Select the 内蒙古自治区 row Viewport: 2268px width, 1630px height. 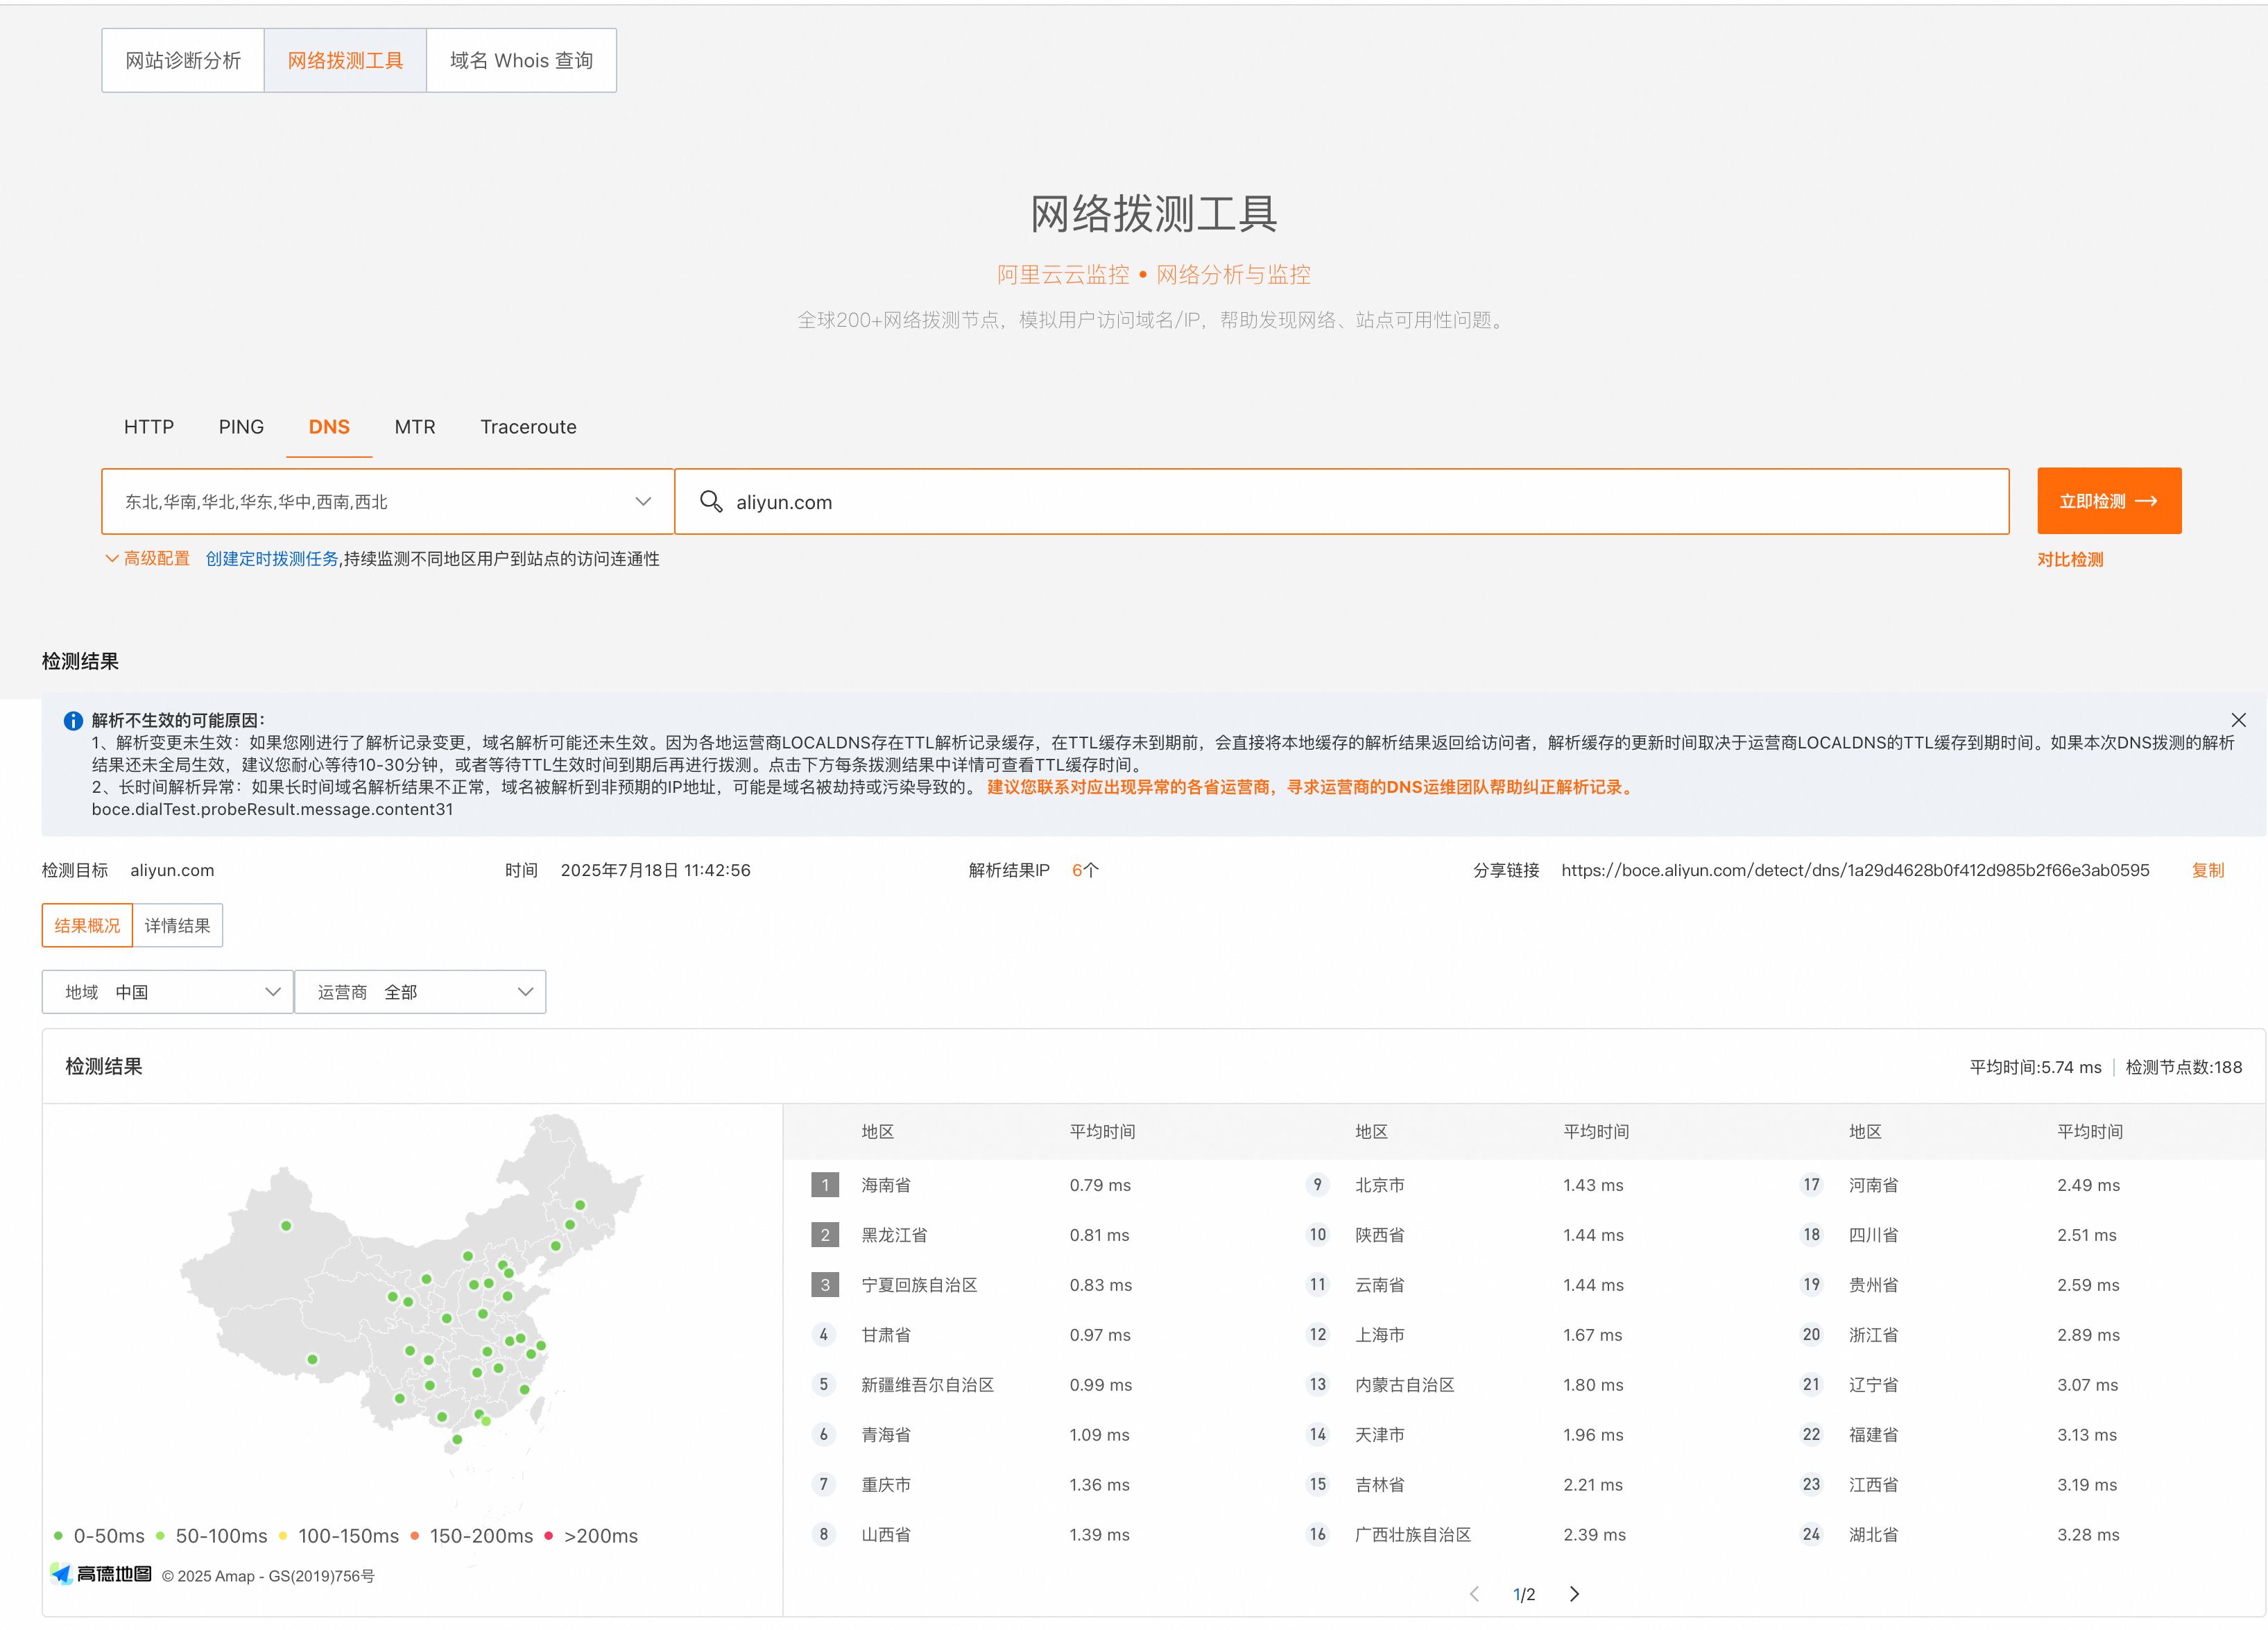[x=1524, y=1385]
